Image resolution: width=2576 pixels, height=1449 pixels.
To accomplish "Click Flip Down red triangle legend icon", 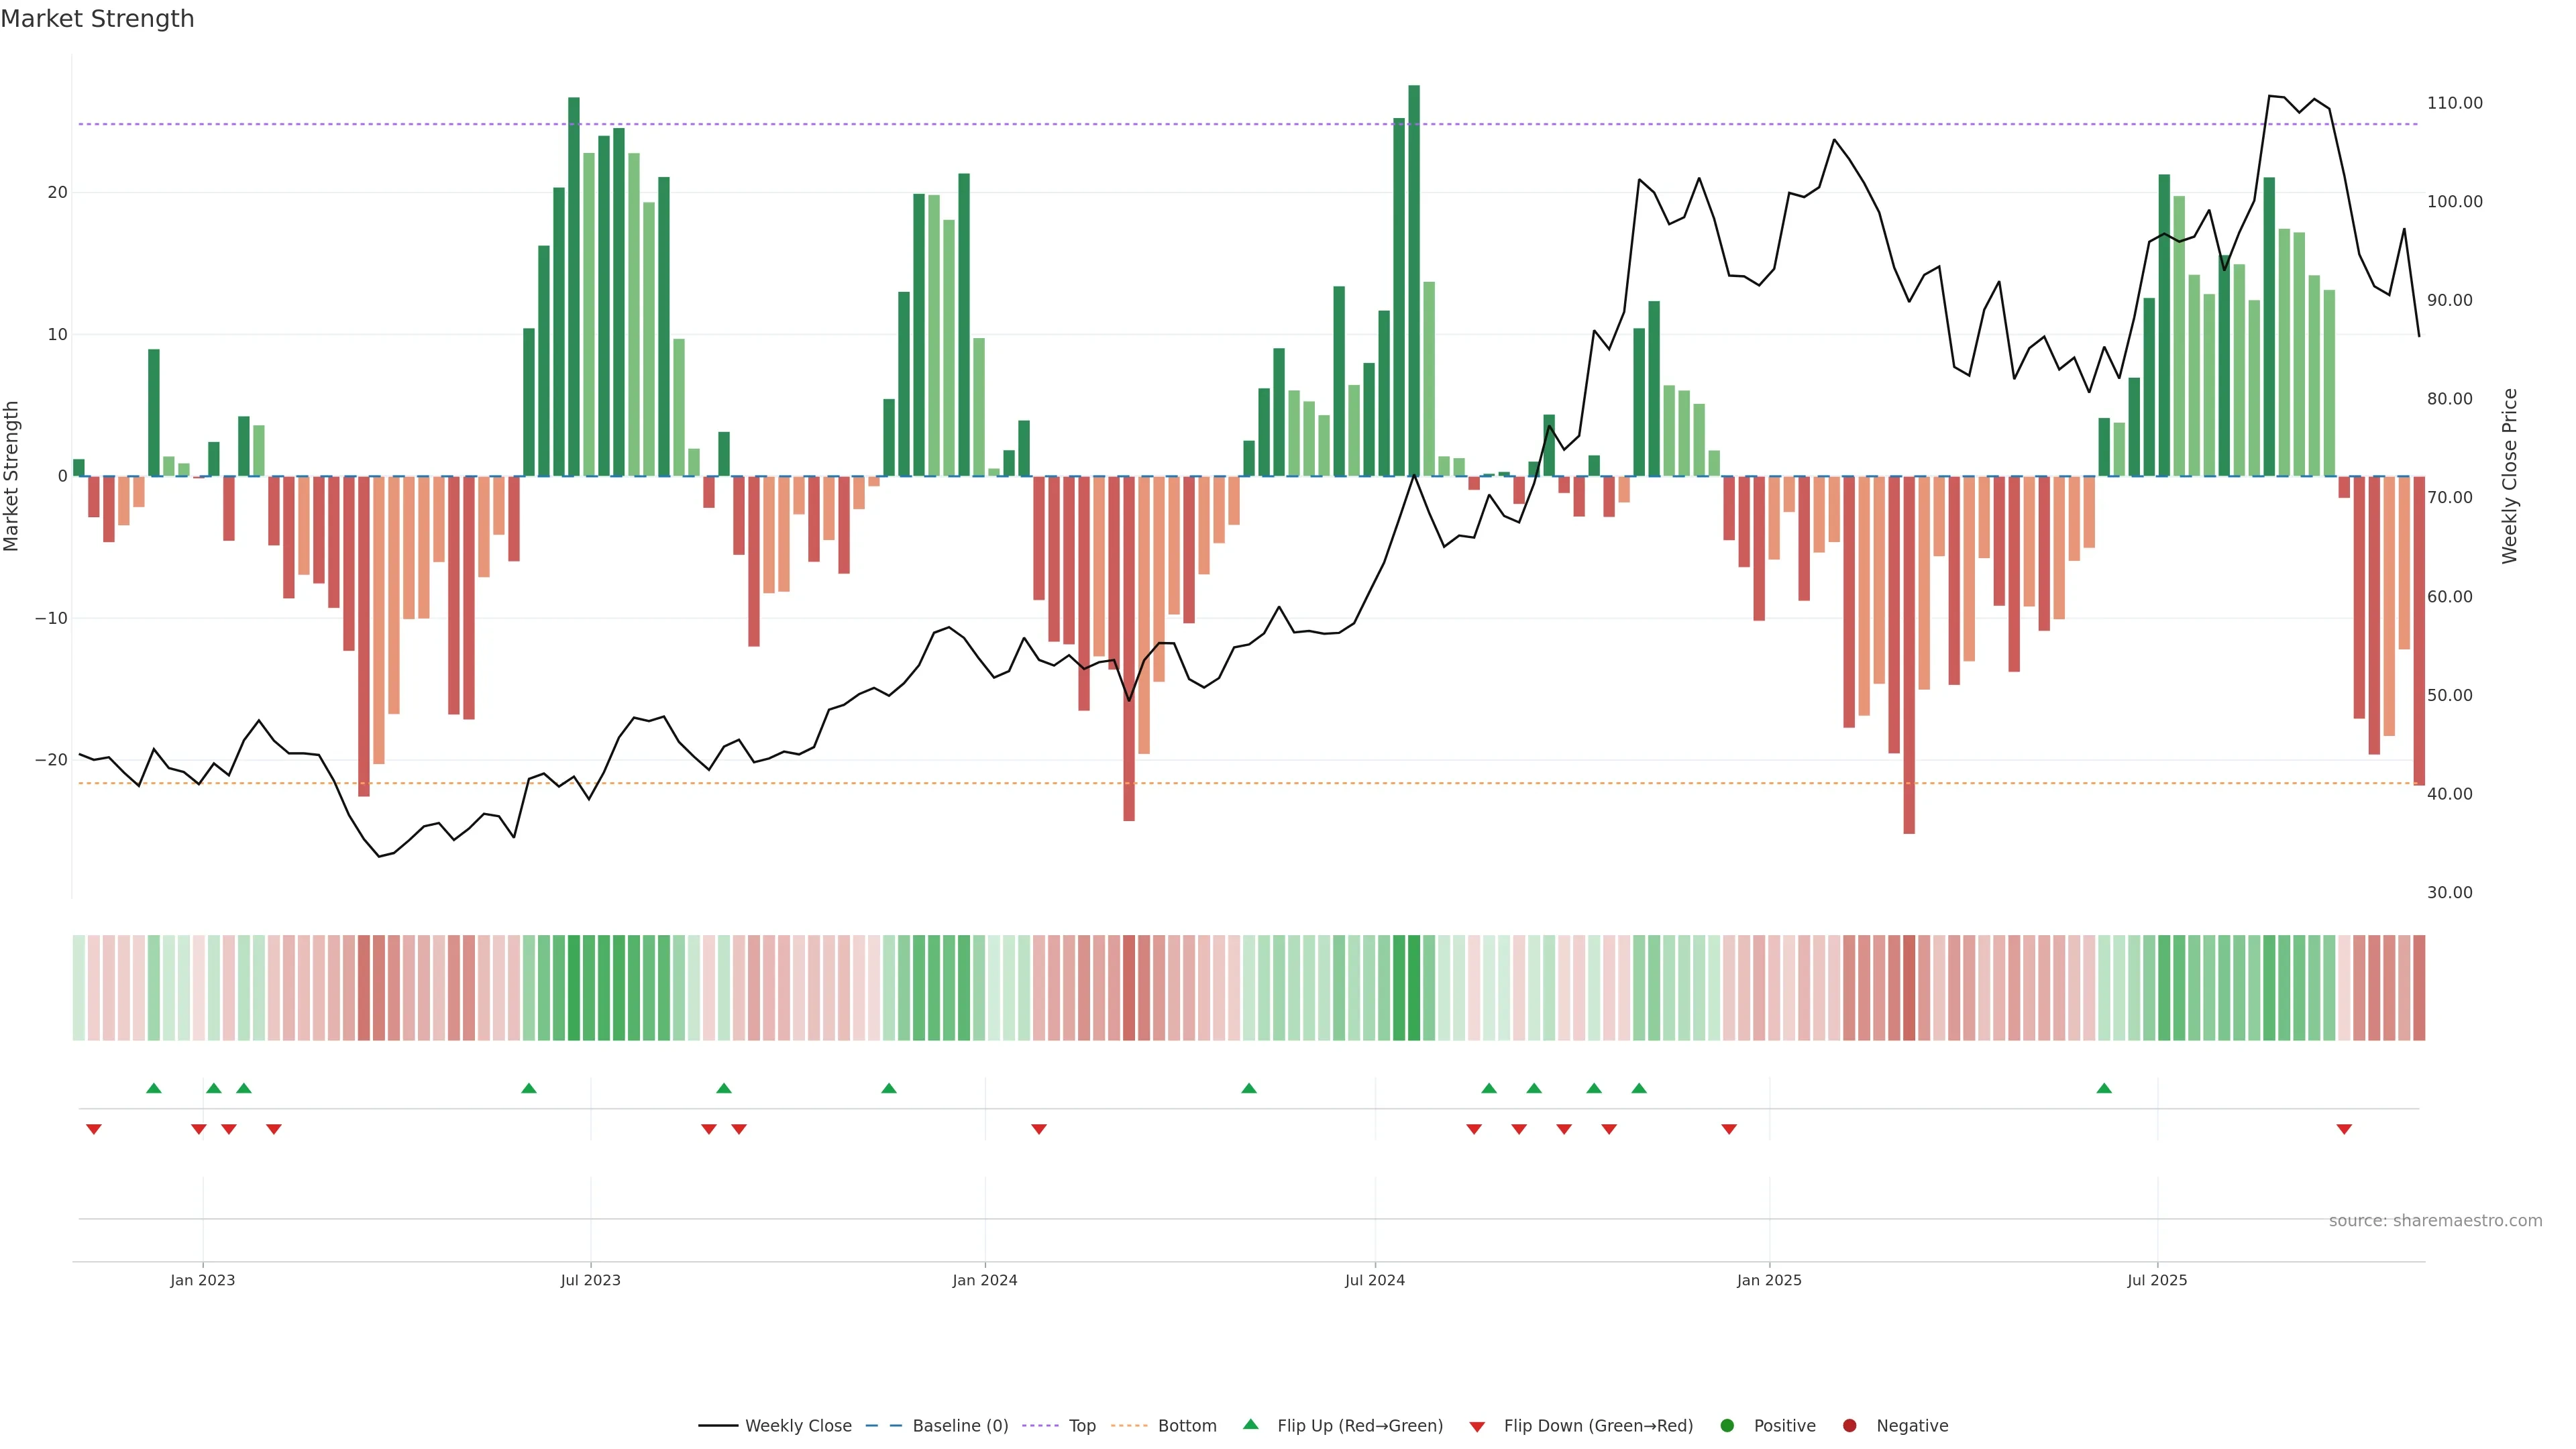I will pos(1477,1427).
